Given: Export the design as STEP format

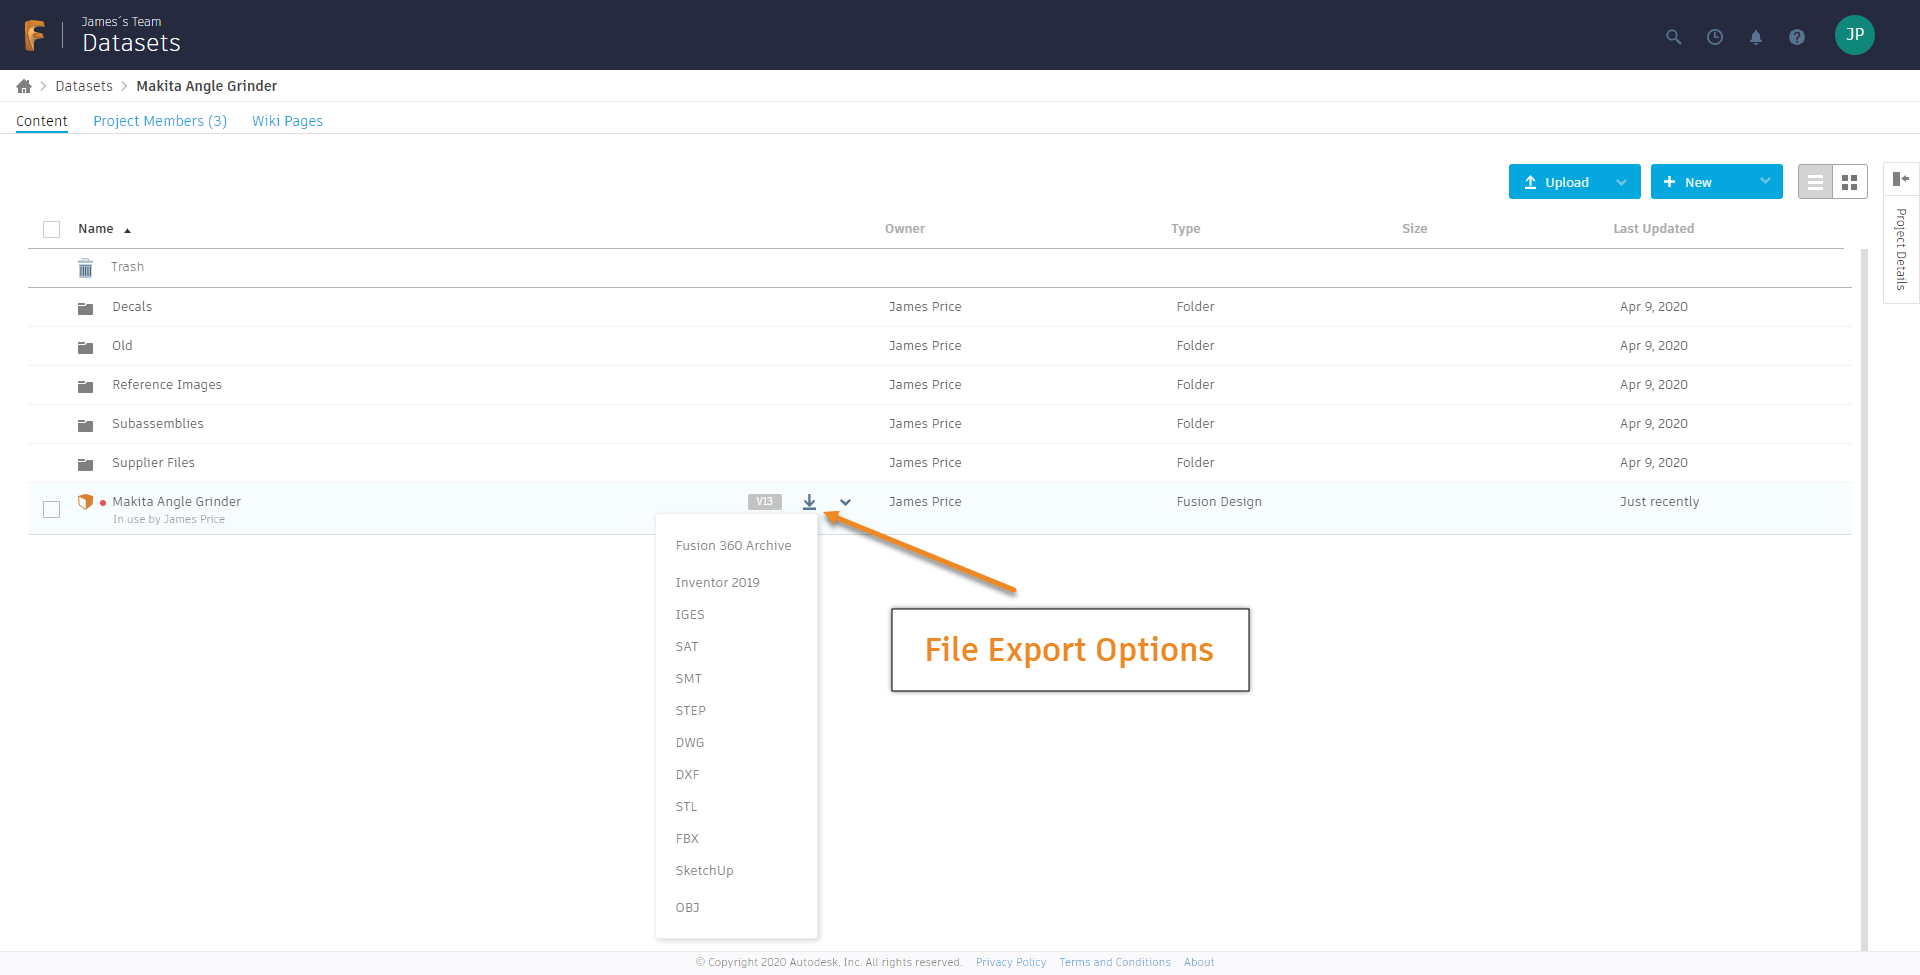Looking at the screenshot, I should click(690, 710).
